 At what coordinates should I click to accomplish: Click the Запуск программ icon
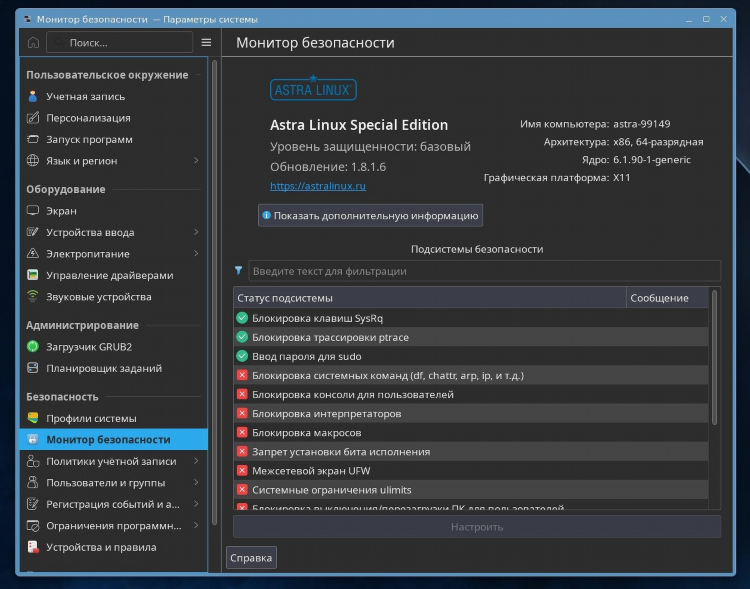coord(33,139)
